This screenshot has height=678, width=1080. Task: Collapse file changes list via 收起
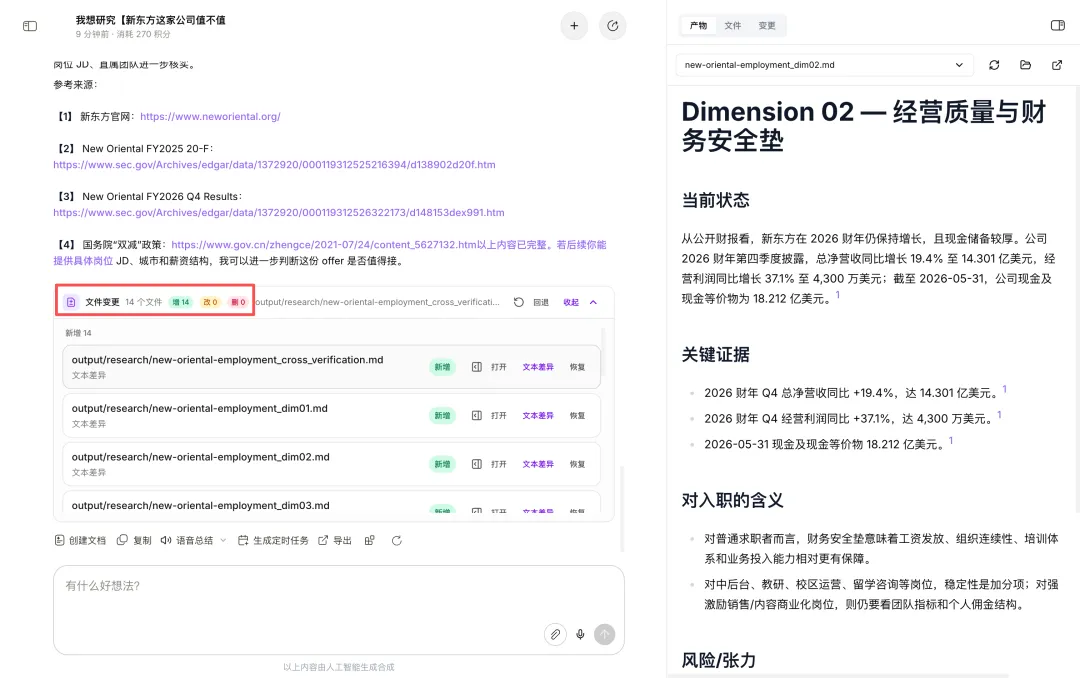click(x=580, y=302)
